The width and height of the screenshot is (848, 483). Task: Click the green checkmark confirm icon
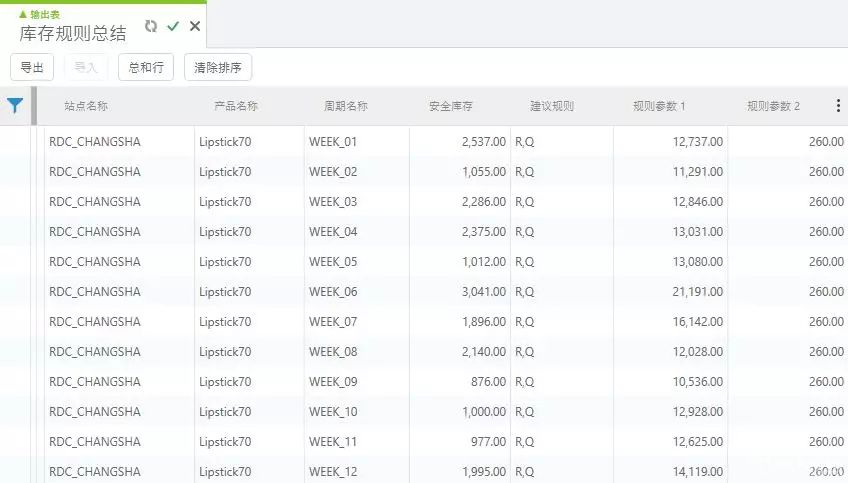[173, 26]
